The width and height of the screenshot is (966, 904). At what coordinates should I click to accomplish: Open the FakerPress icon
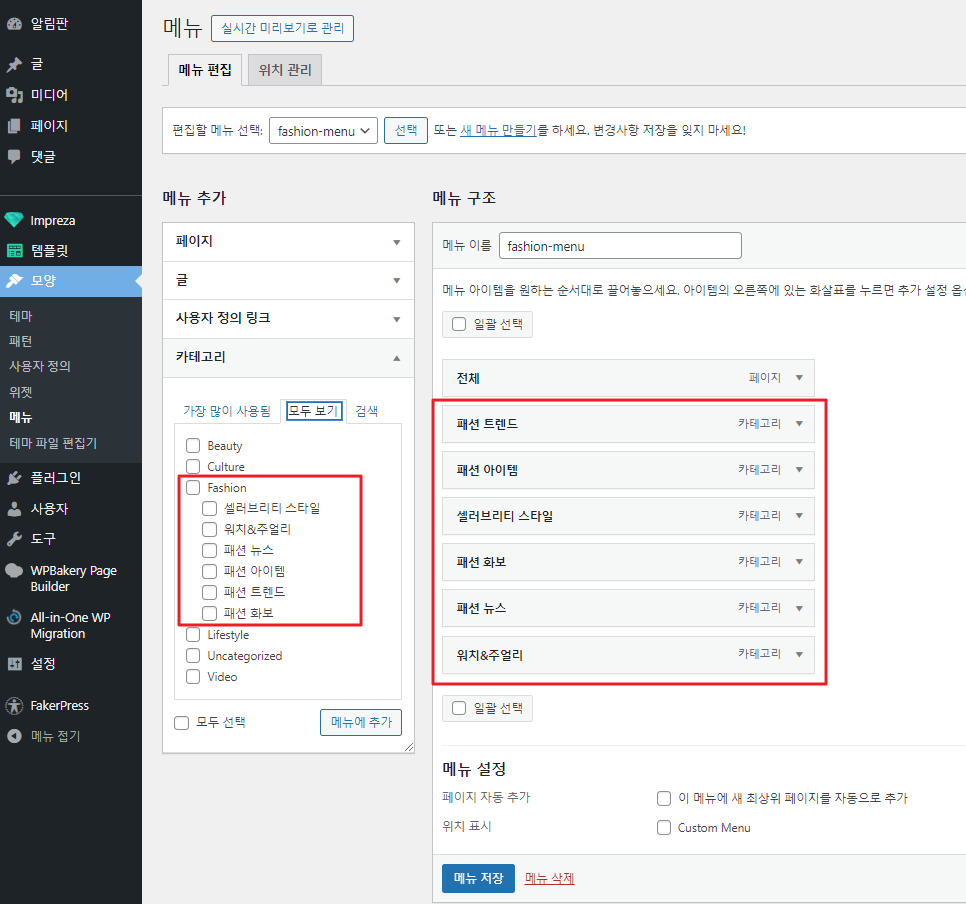click(14, 706)
